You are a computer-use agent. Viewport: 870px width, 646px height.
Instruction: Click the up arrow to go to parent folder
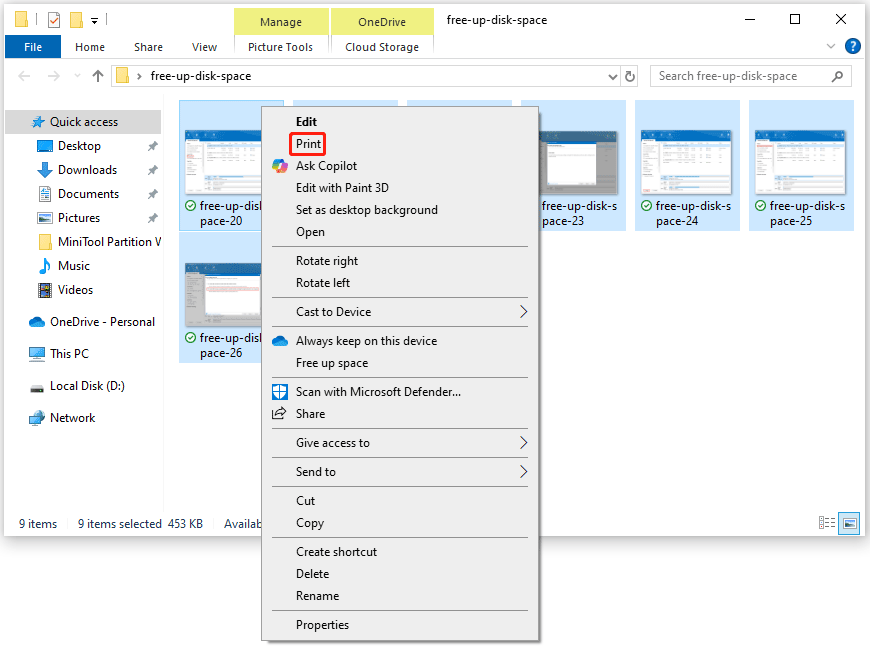point(97,76)
